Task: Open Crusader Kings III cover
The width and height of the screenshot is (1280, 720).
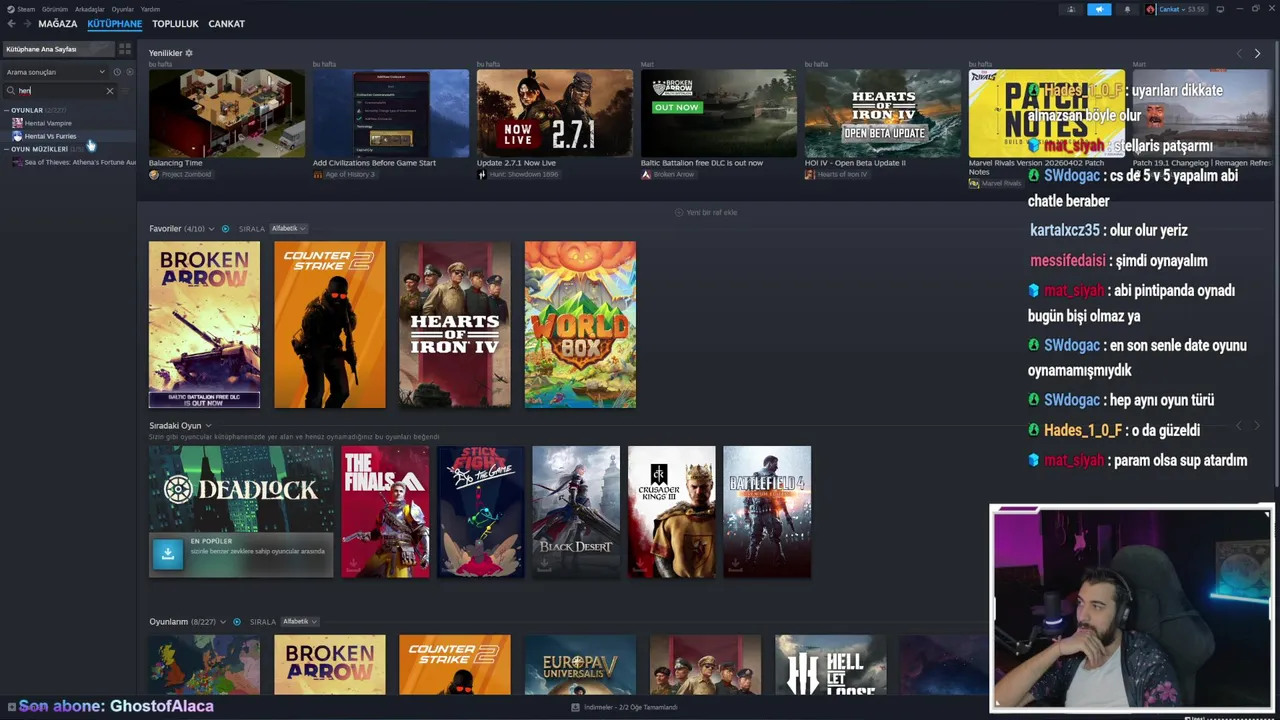Action: [x=672, y=512]
